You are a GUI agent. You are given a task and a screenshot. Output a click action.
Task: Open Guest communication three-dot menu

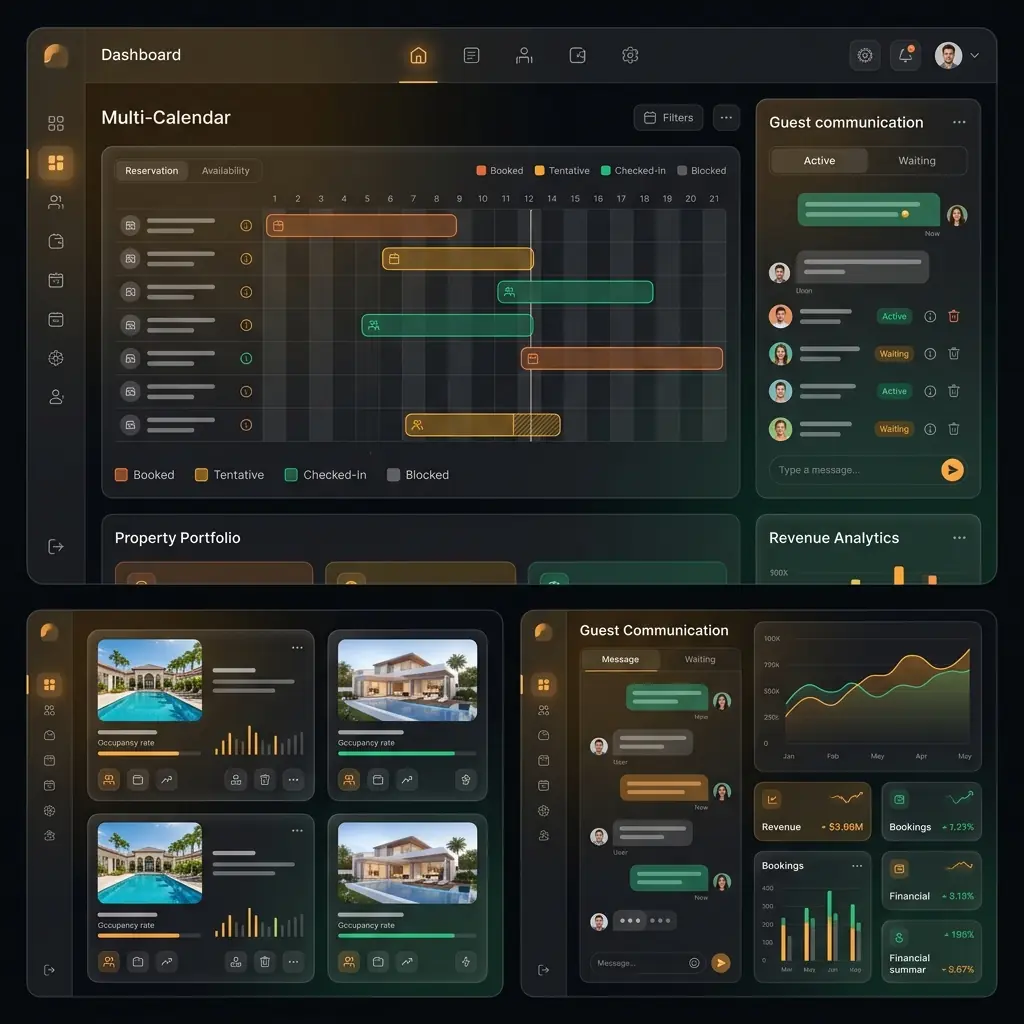tap(959, 122)
